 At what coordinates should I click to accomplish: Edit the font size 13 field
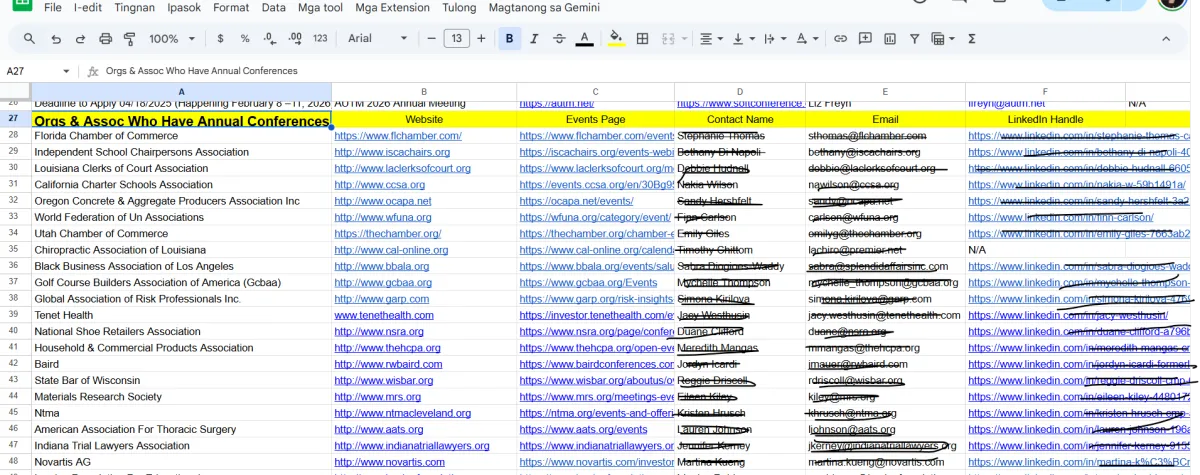pos(456,39)
